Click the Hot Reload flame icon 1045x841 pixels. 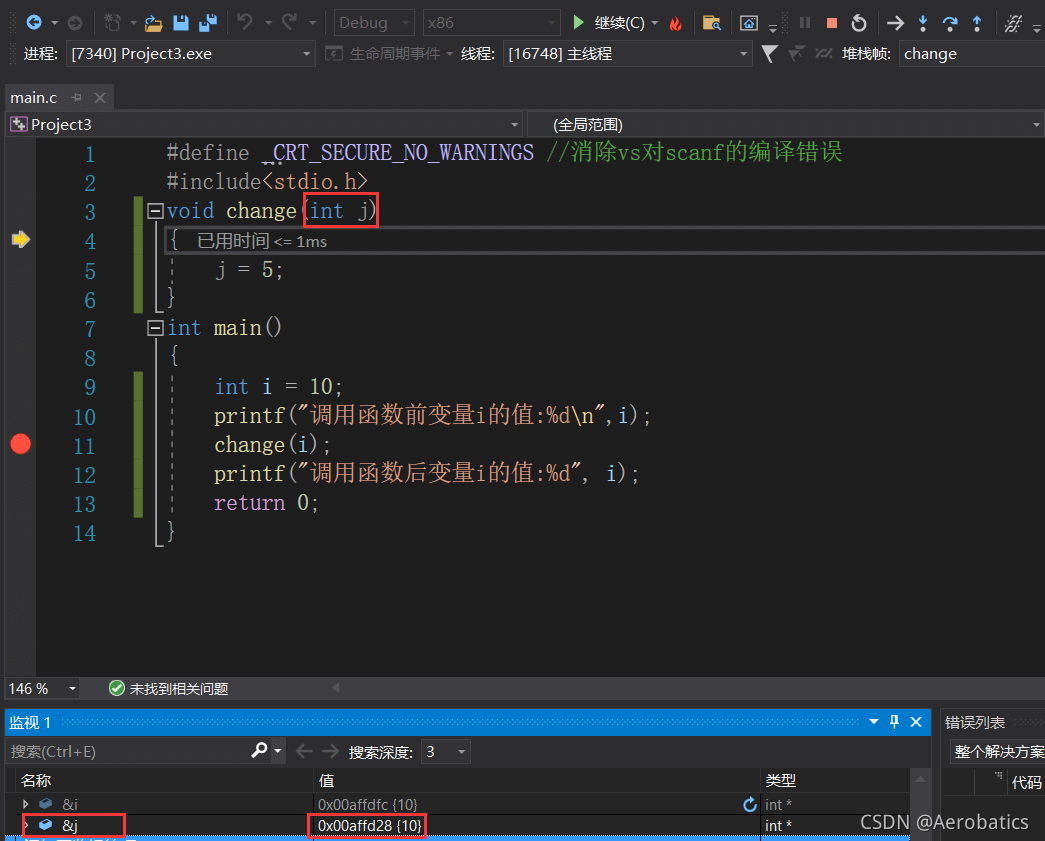coord(676,23)
